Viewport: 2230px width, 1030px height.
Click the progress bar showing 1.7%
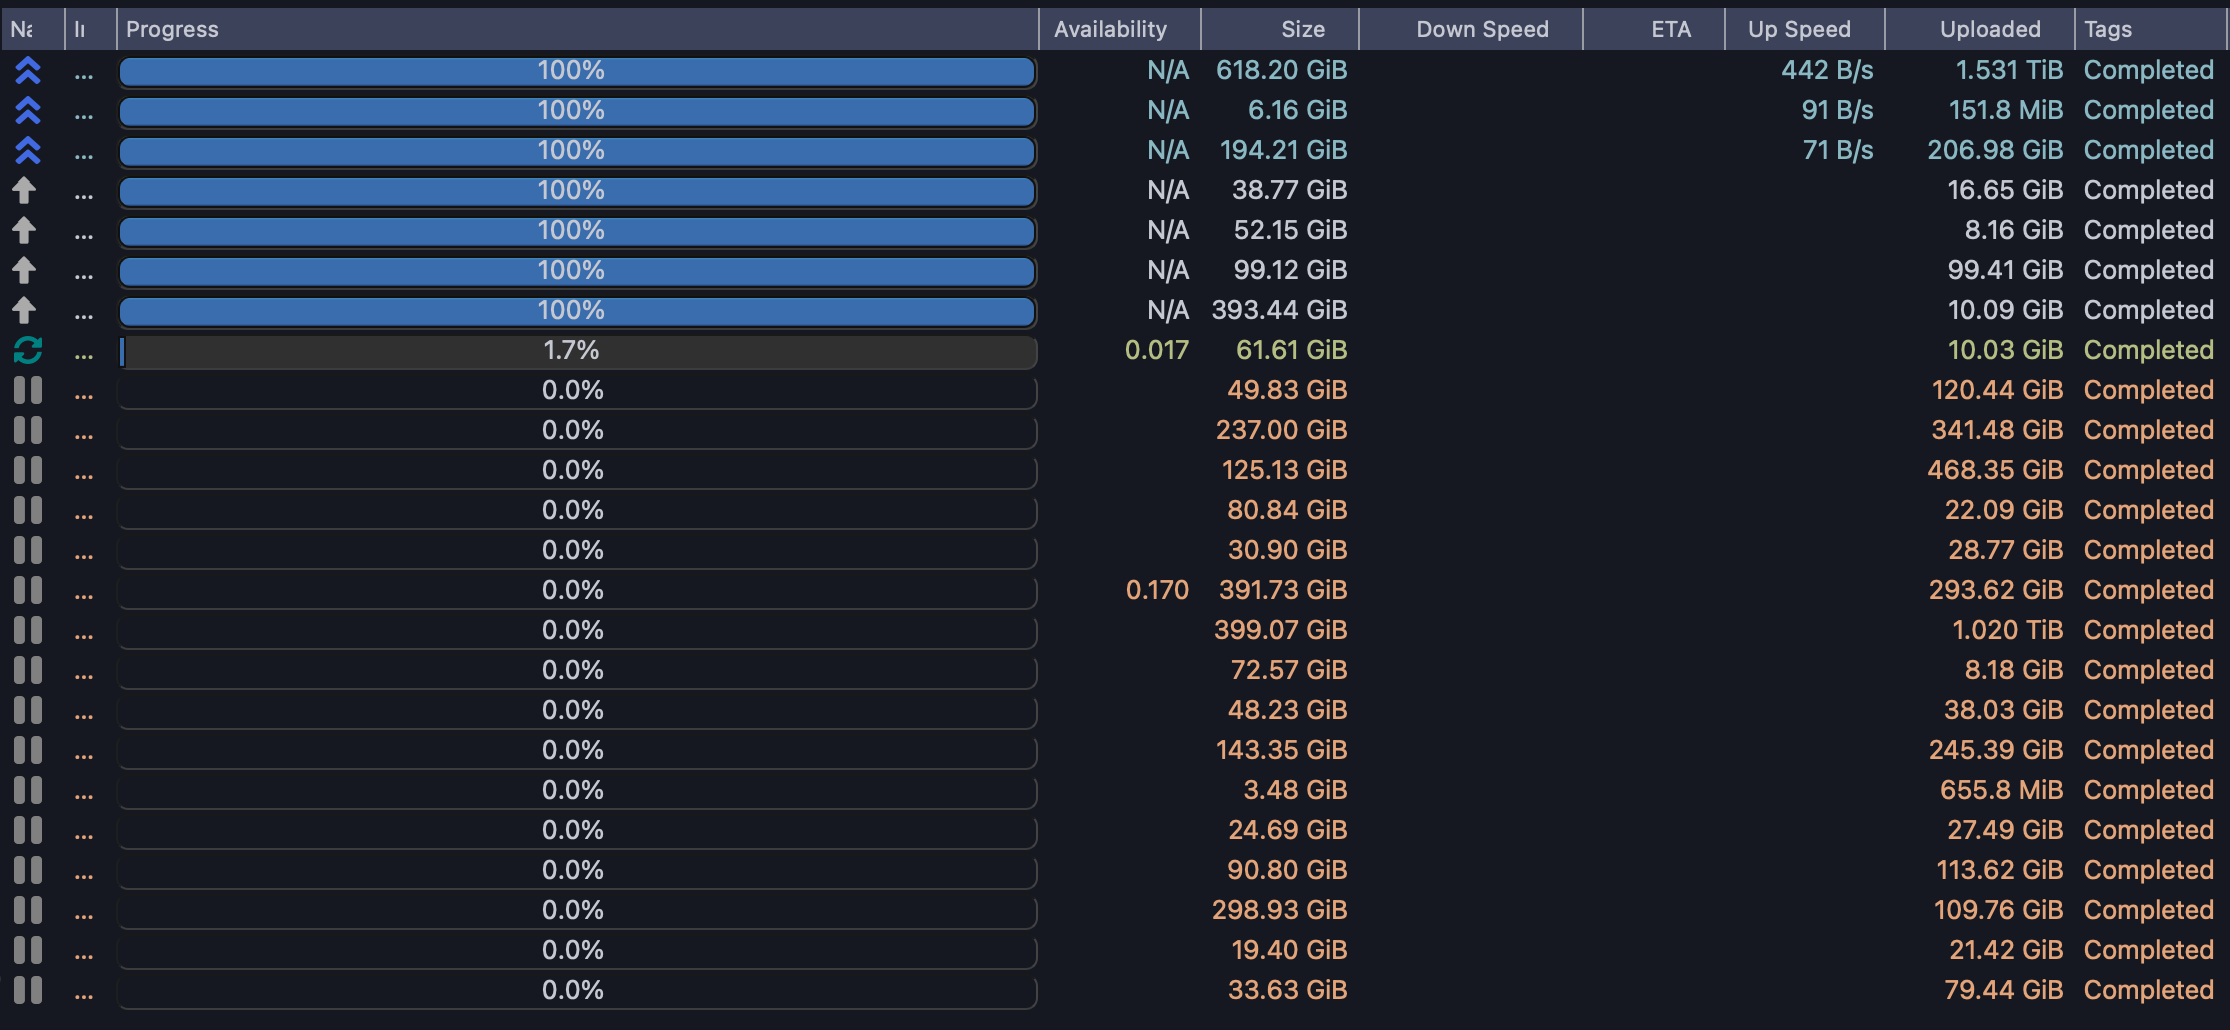pyautogui.click(x=577, y=351)
